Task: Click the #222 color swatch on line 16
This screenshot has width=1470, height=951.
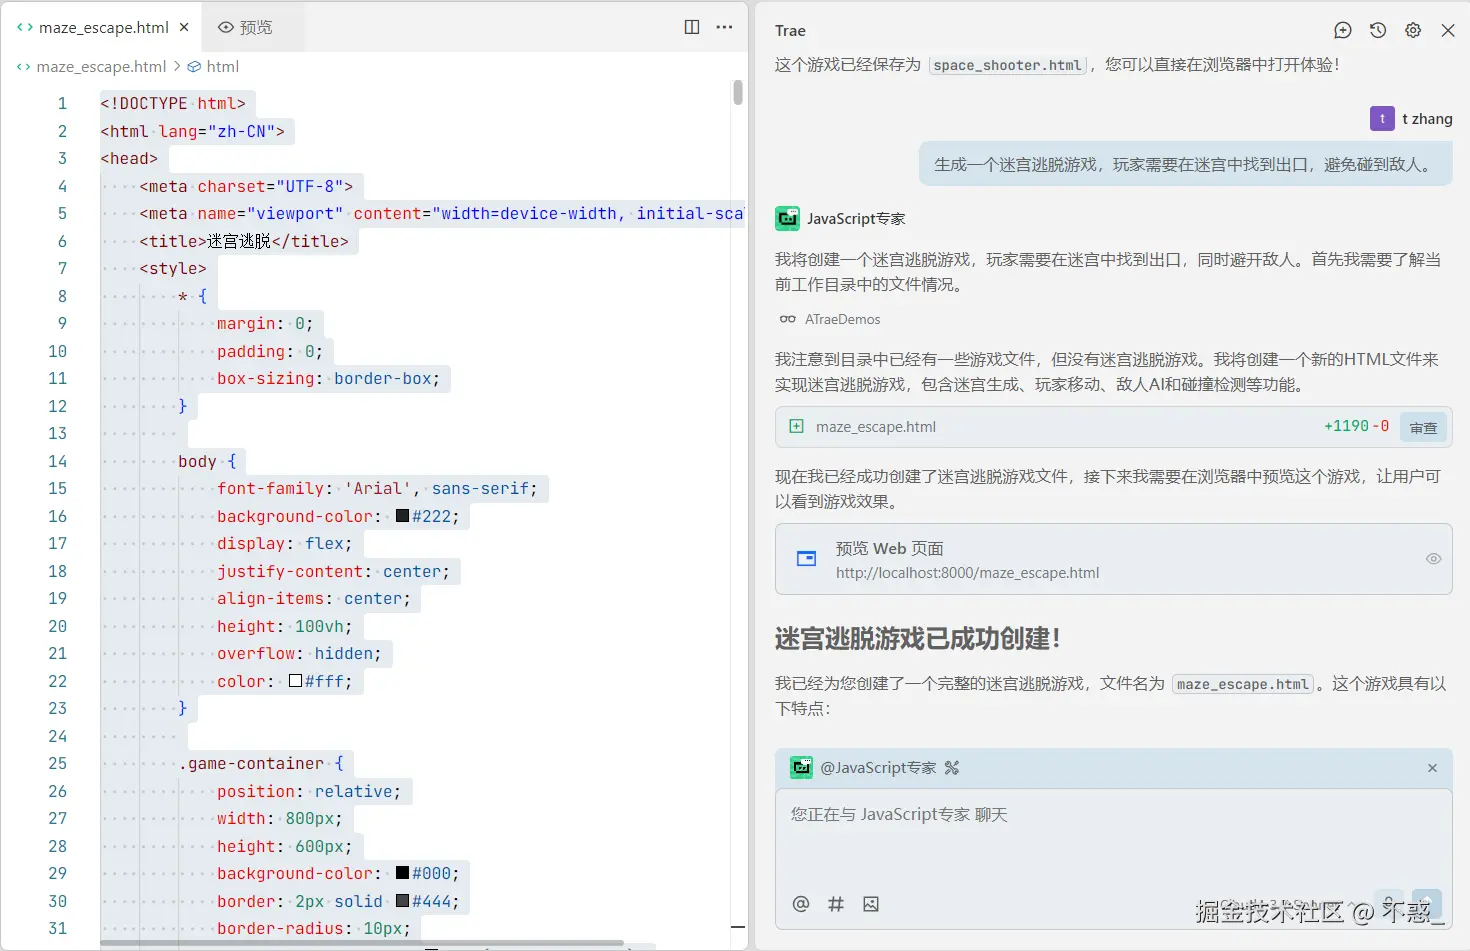Action: pyautogui.click(x=402, y=516)
